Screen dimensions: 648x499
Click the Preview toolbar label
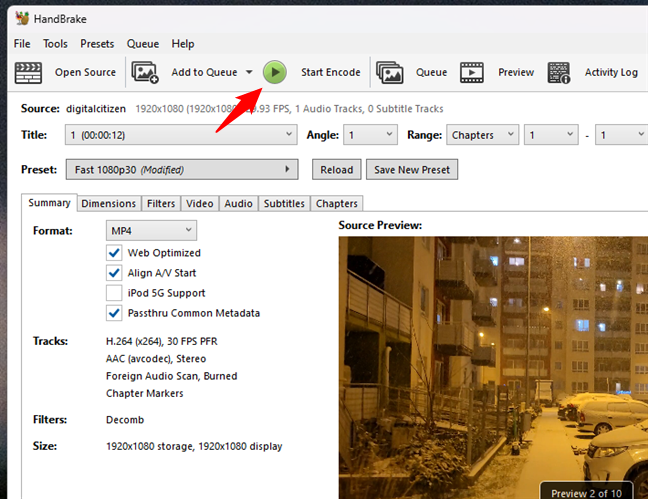[x=516, y=72]
